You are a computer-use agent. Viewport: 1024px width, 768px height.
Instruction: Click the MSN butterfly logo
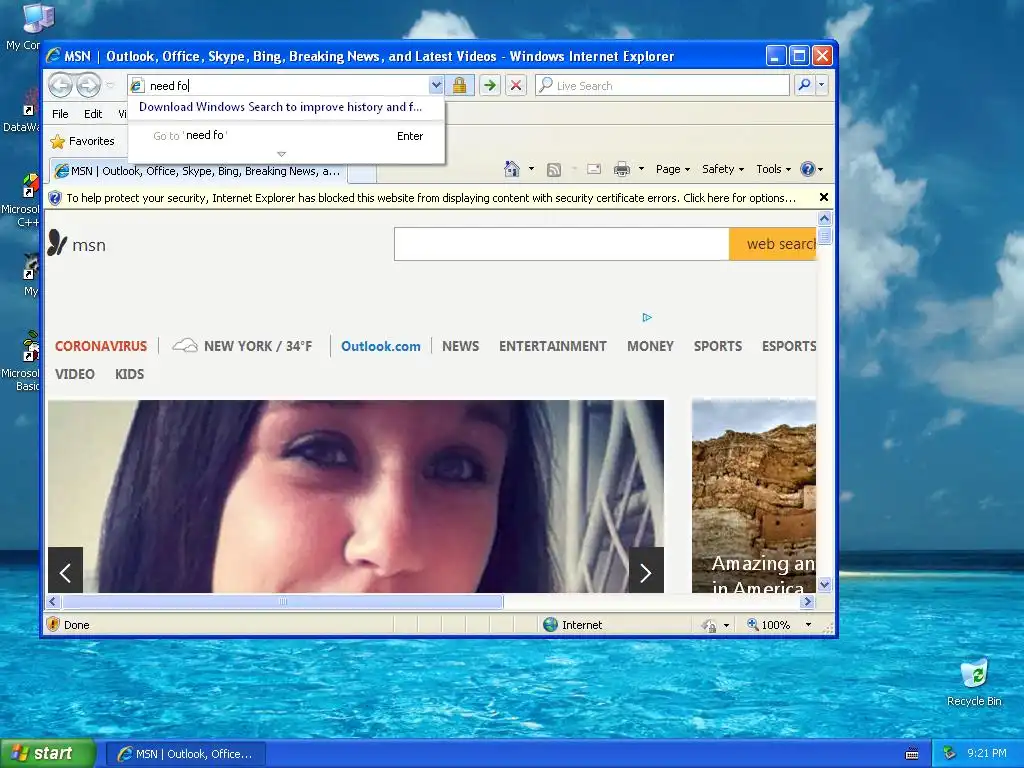click(57, 243)
